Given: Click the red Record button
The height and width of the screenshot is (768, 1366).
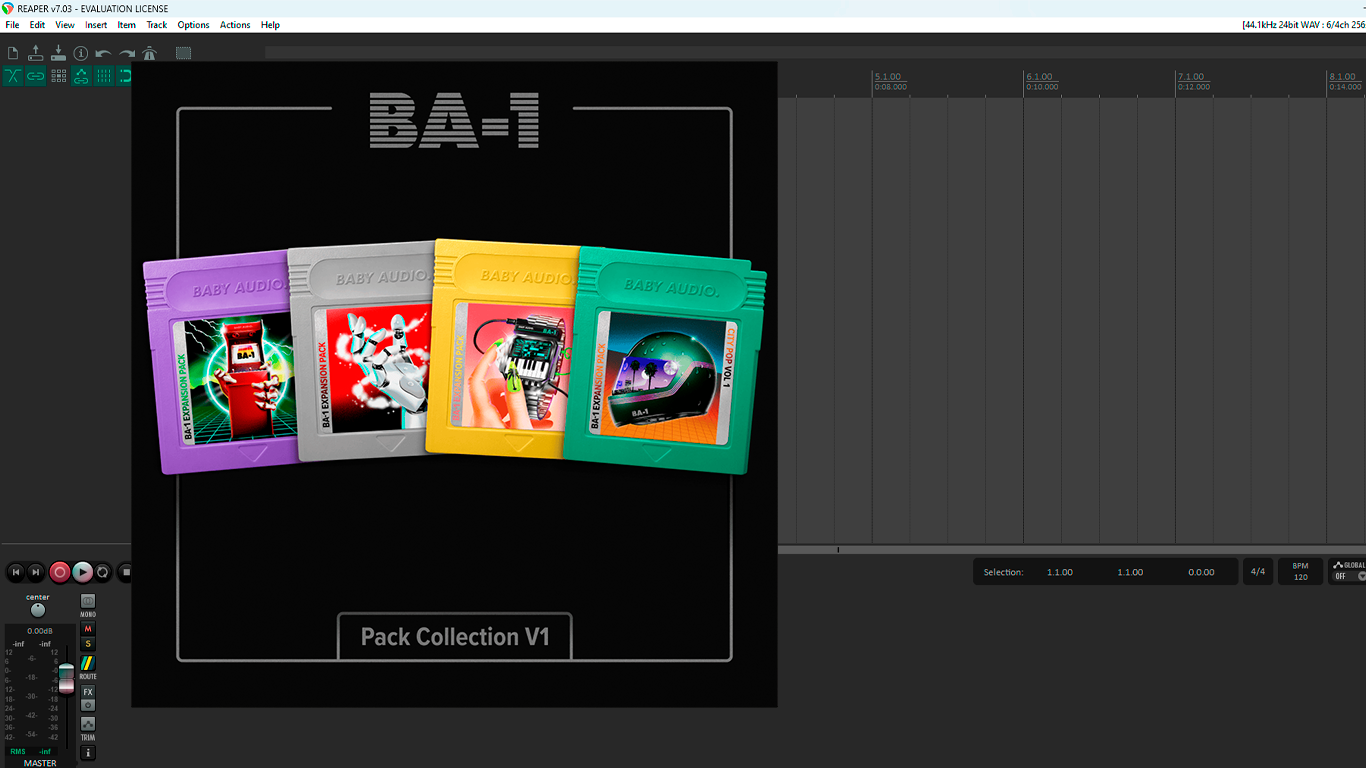Looking at the screenshot, I should 60,572.
